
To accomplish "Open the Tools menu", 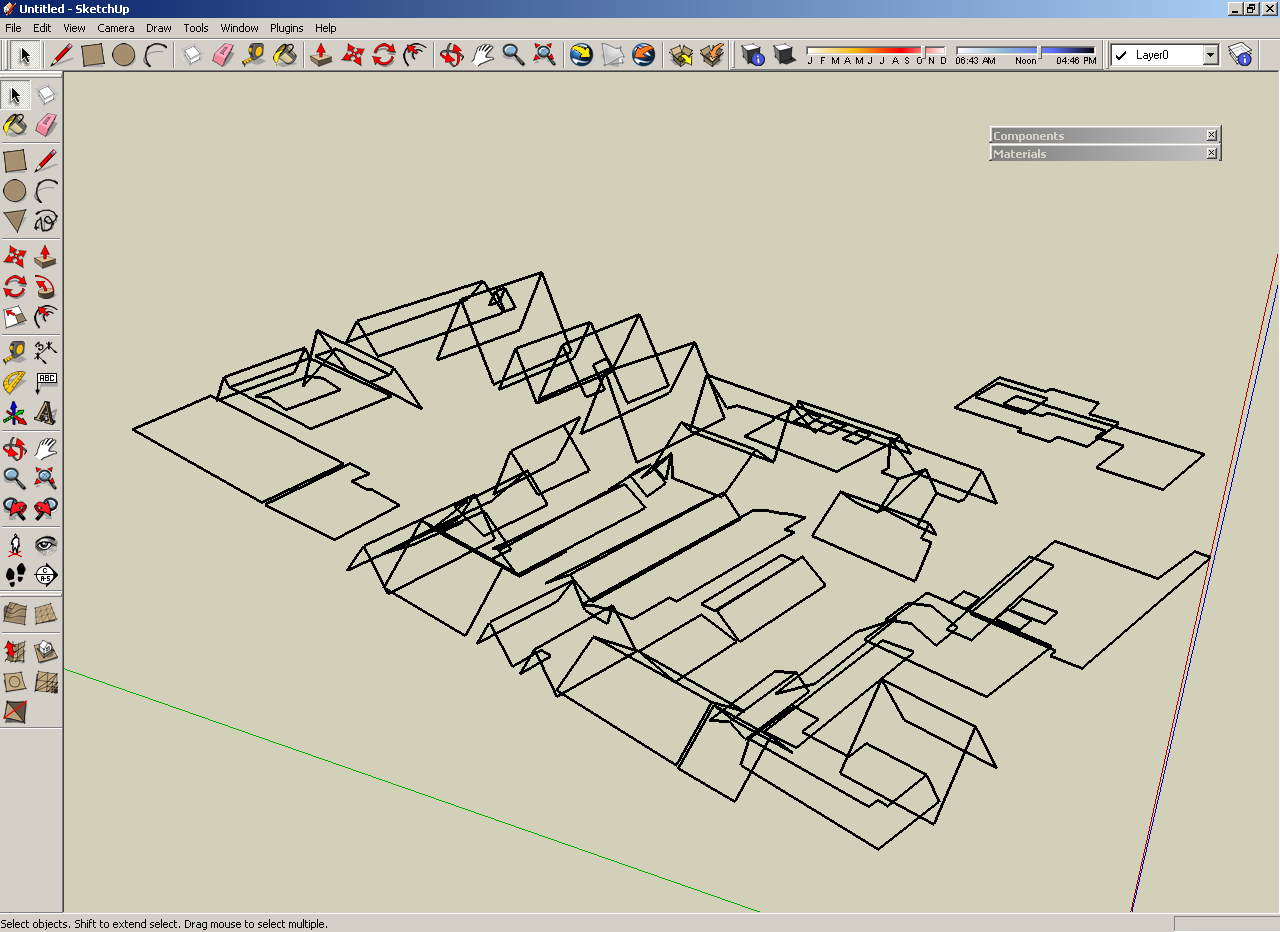I will coord(196,28).
